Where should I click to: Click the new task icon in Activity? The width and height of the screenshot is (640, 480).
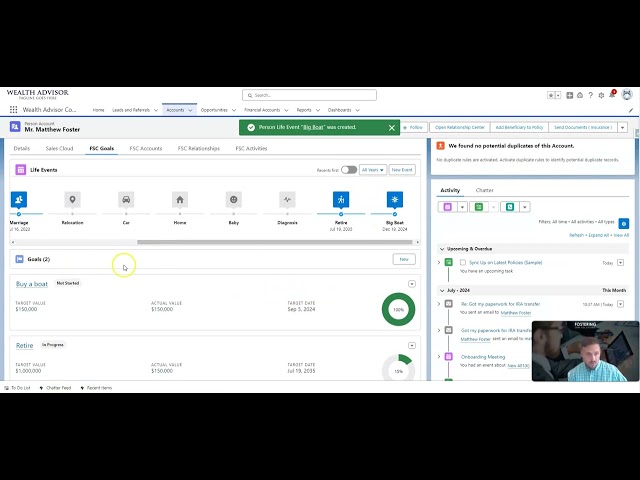(479, 207)
